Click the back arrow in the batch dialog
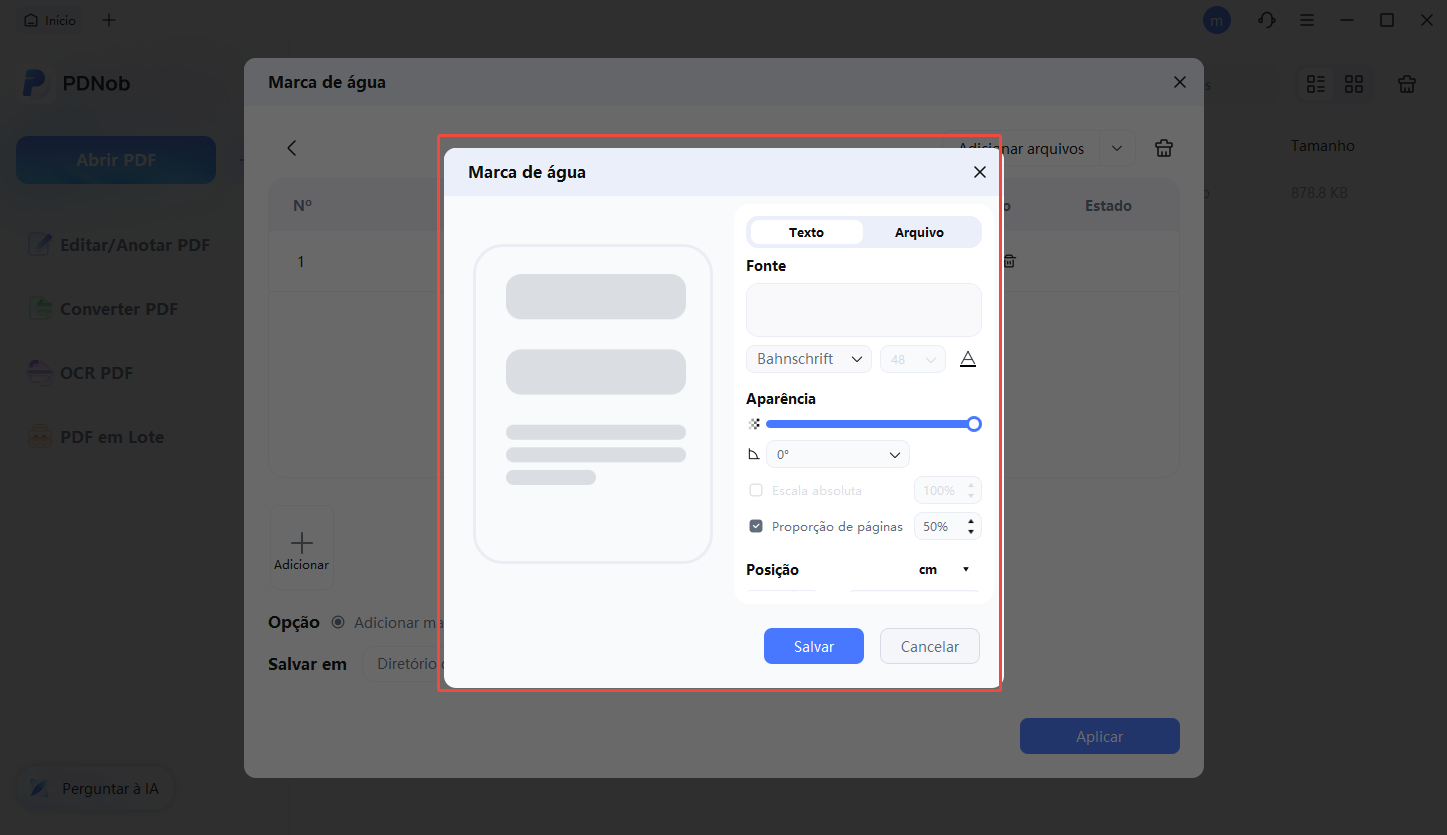Image resolution: width=1447 pixels, height=835 pixels. (x=292, y=148)
